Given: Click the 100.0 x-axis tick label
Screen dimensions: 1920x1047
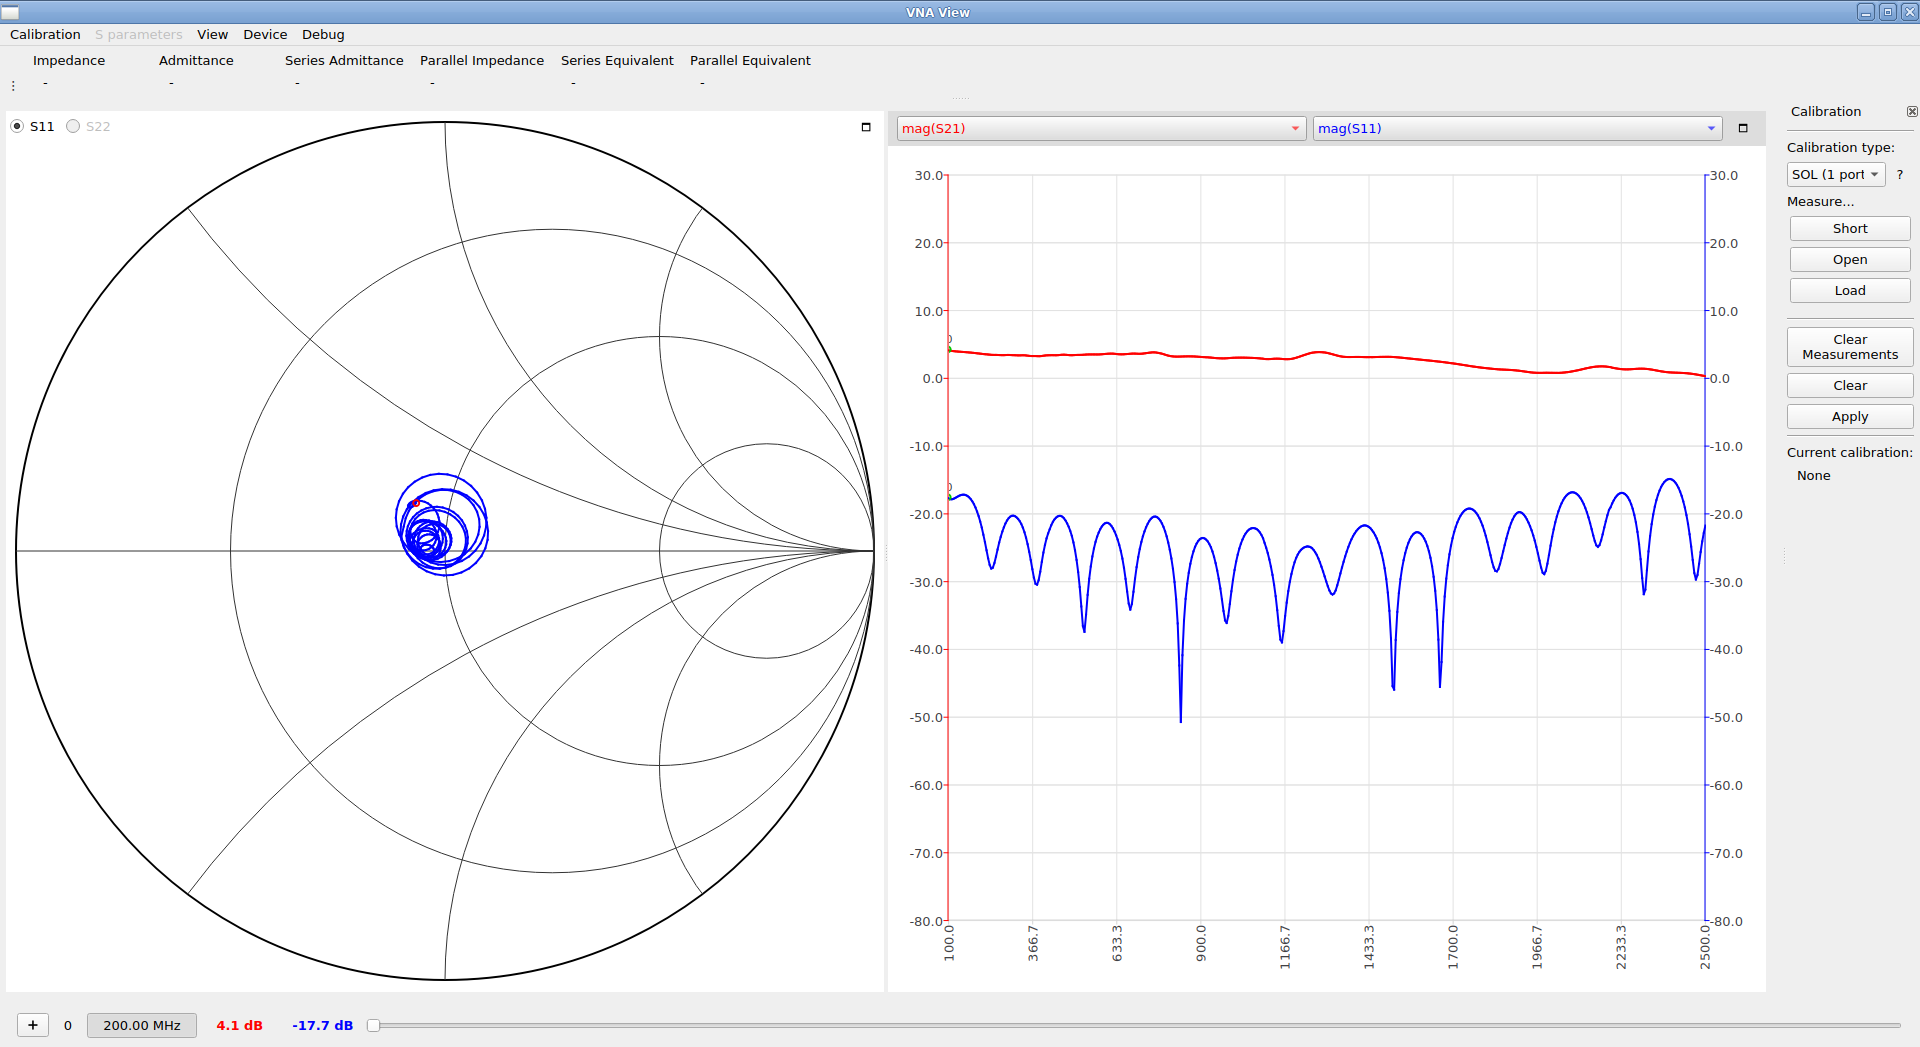Looking at the screenshot, I should [x=949, y=943].
